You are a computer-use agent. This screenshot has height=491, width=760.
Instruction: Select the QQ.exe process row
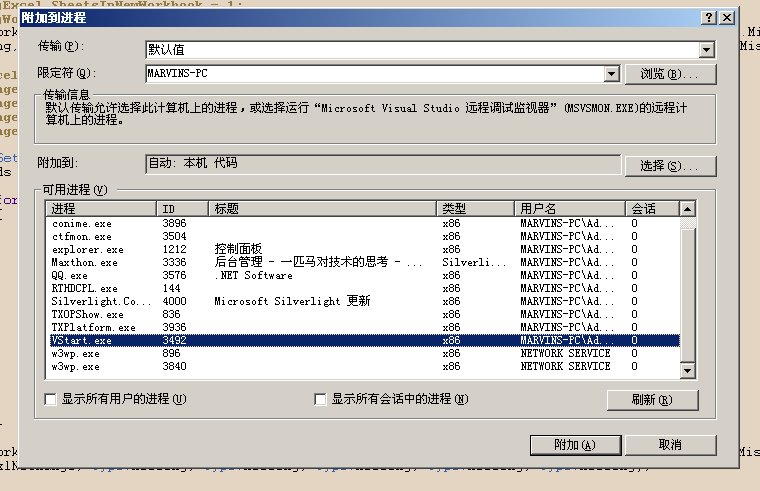[364, 275]
